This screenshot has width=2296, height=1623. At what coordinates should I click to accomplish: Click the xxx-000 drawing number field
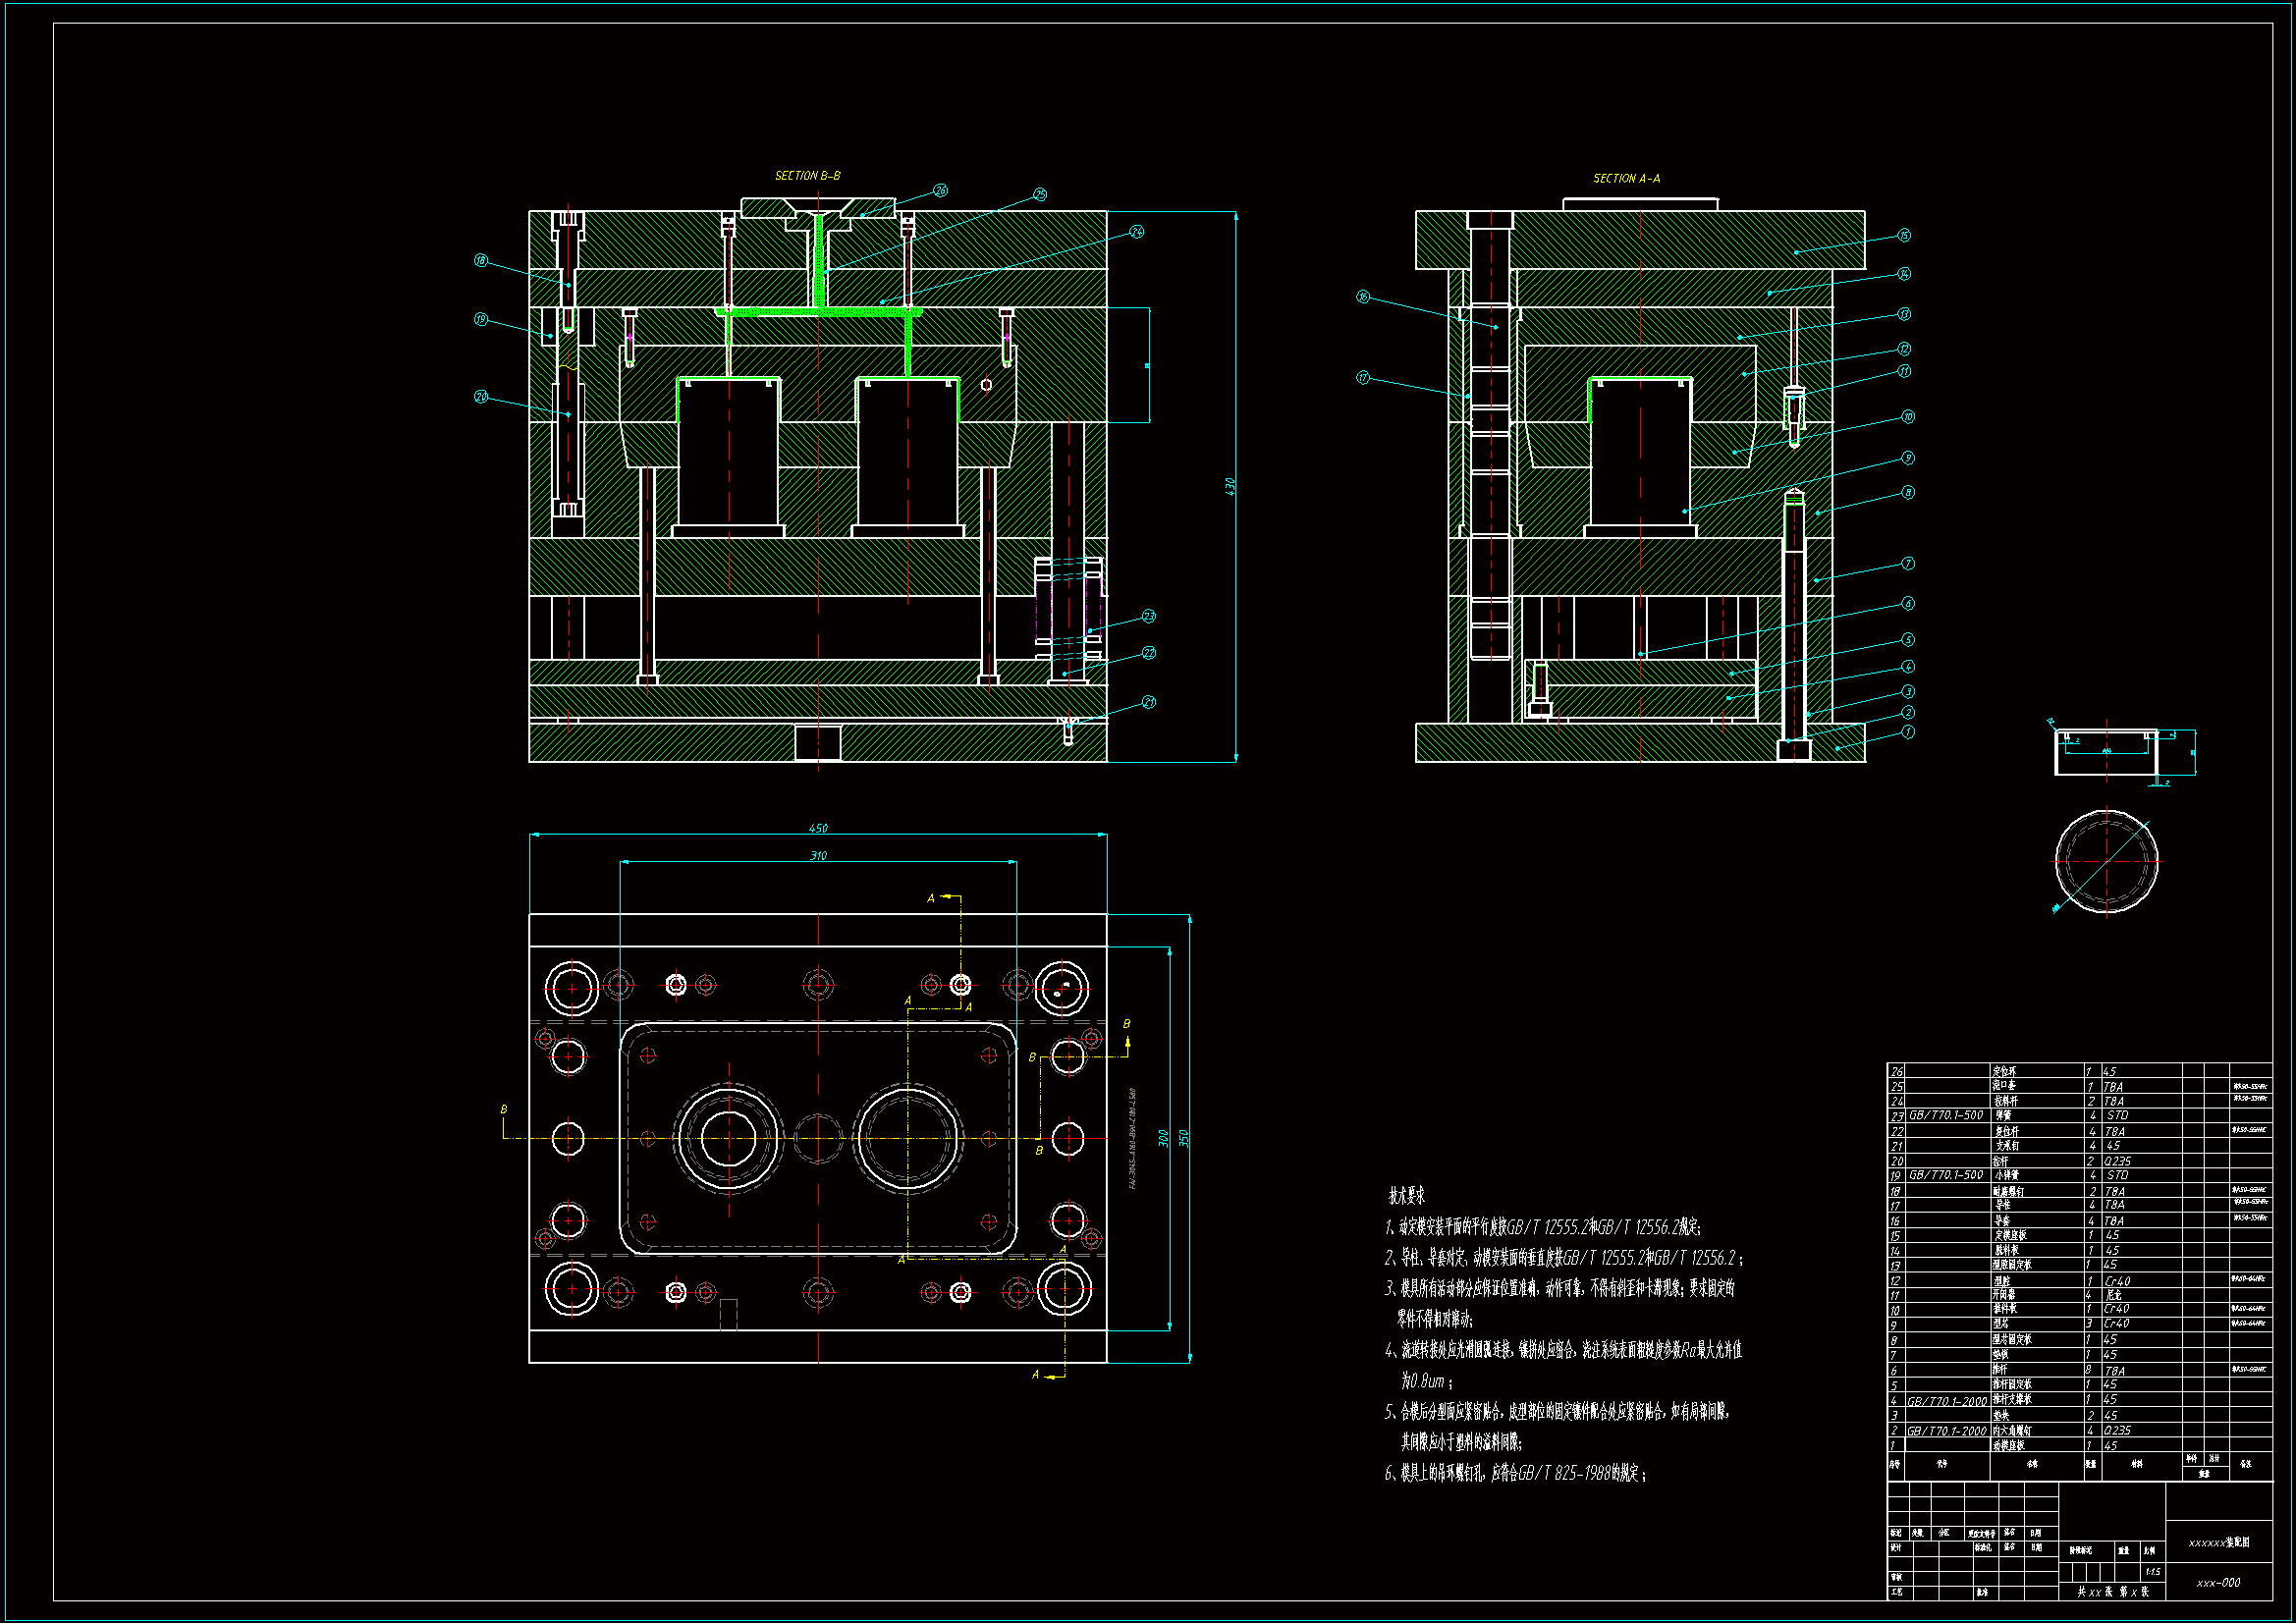2218,1583
